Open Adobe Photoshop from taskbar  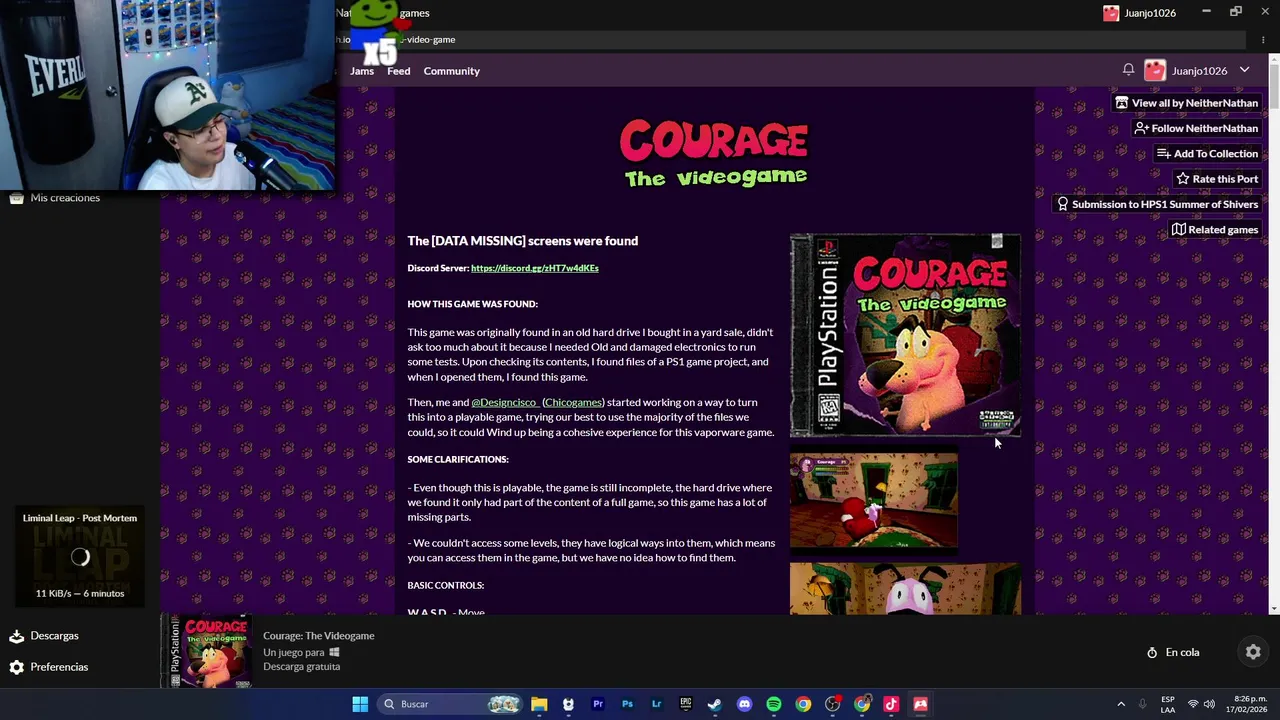(x=627, y=704)
